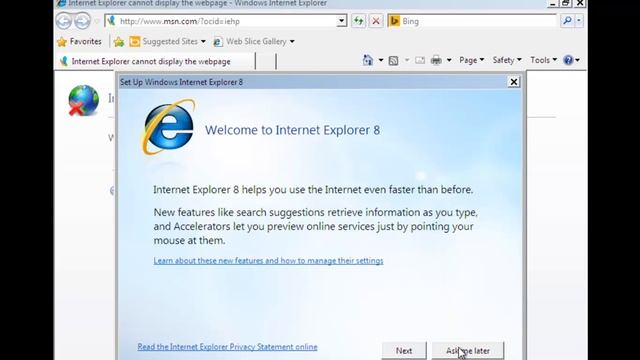
Task: Expand the Print options dropdown arrow
Action: [449, 60]
